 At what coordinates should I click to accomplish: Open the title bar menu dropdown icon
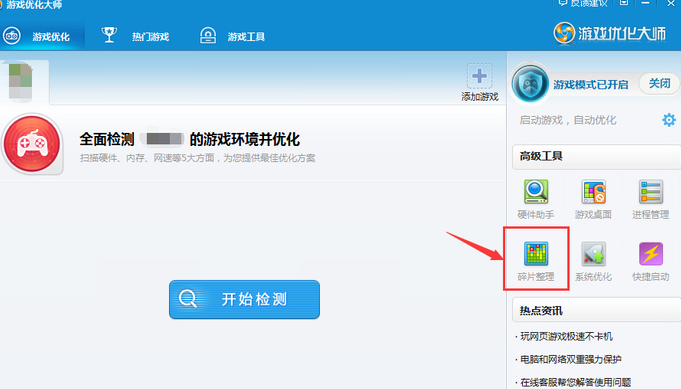point(624,3)
